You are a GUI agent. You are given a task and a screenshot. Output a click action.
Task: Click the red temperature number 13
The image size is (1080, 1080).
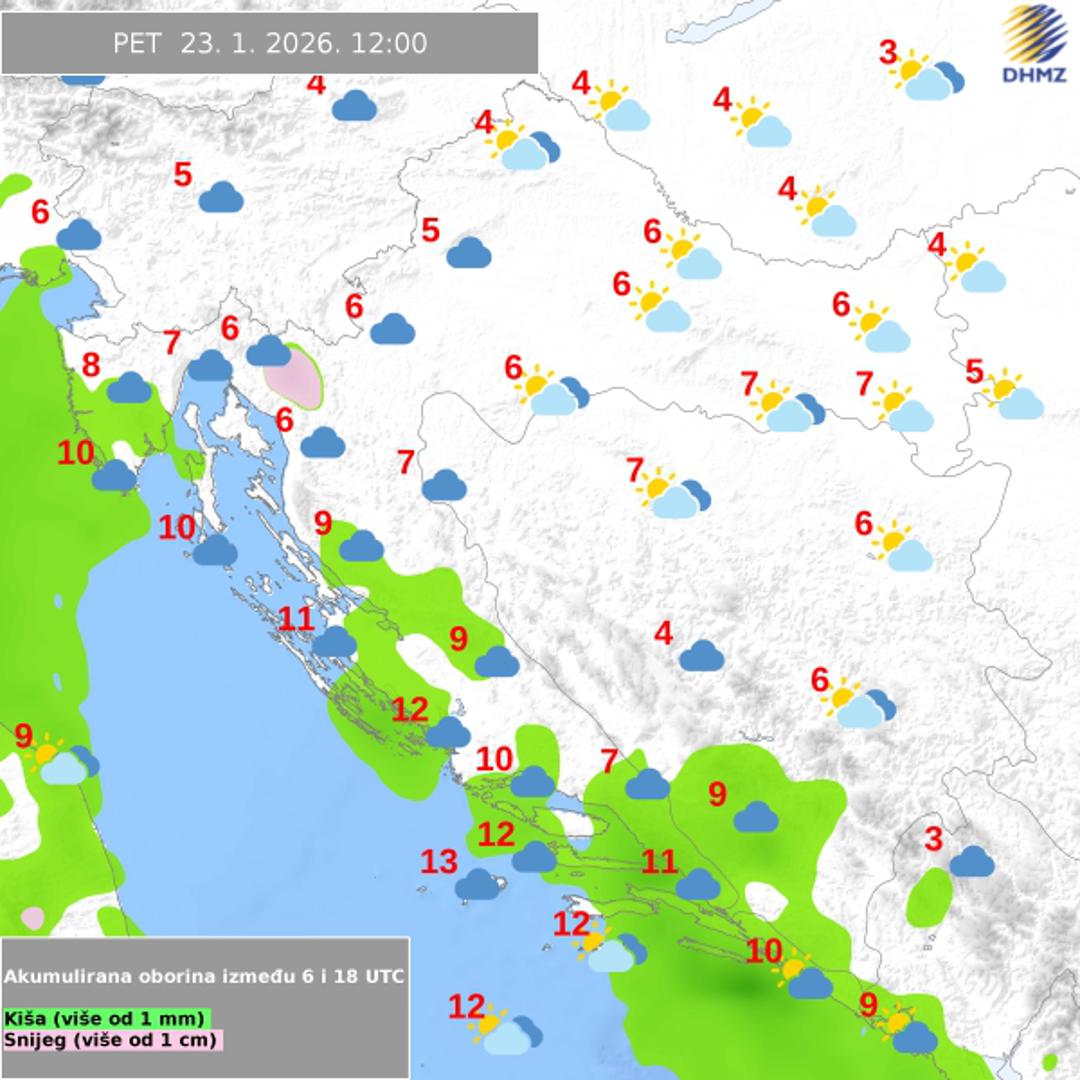[x=439, y=861]
